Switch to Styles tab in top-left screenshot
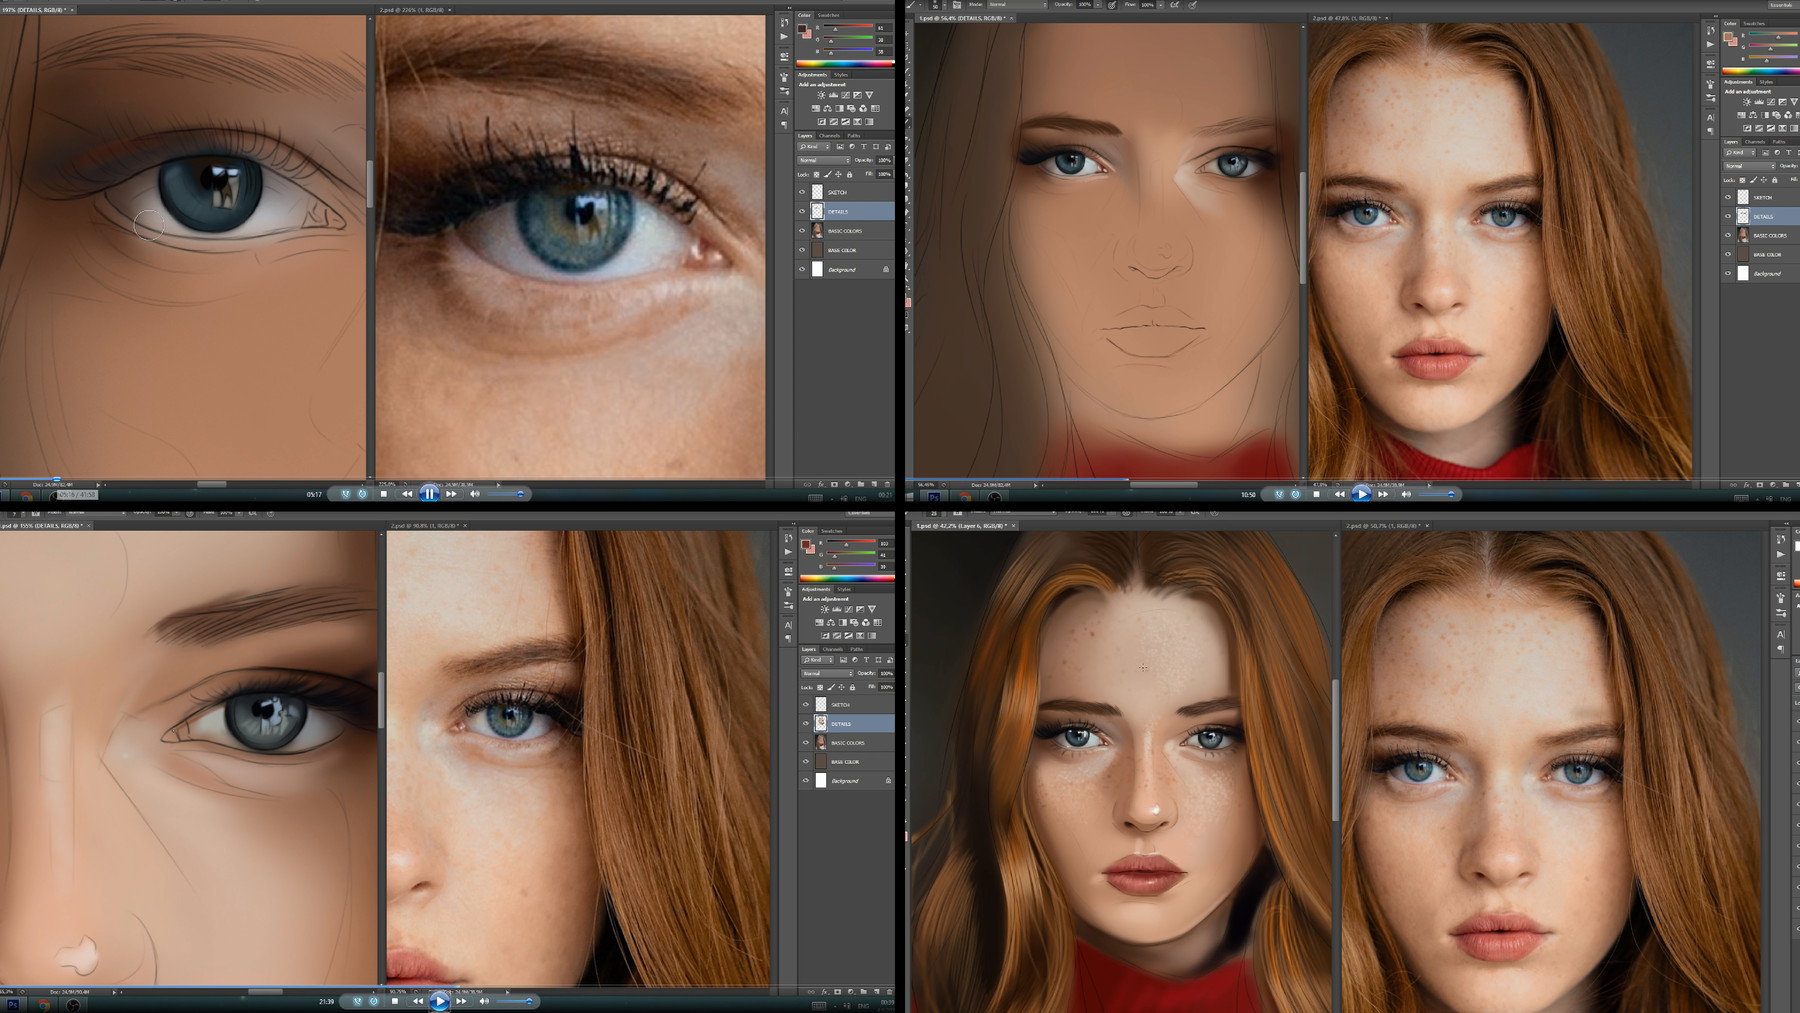The width and height of the screenshot is (1800, 1013). point(841,75)
